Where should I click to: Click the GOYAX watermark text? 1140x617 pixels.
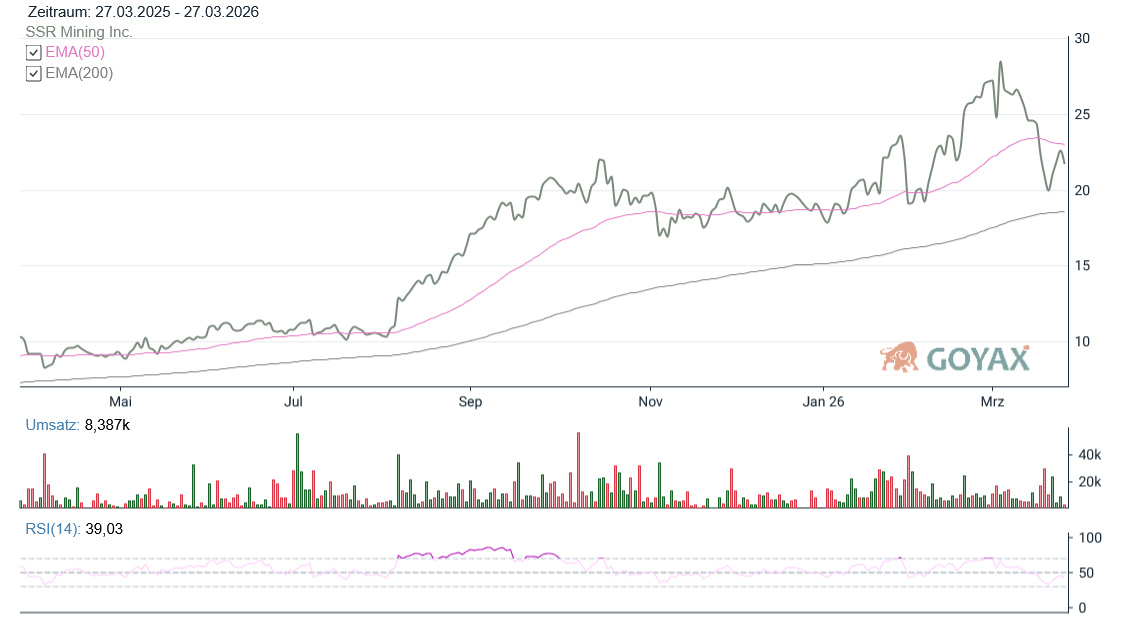977,359
